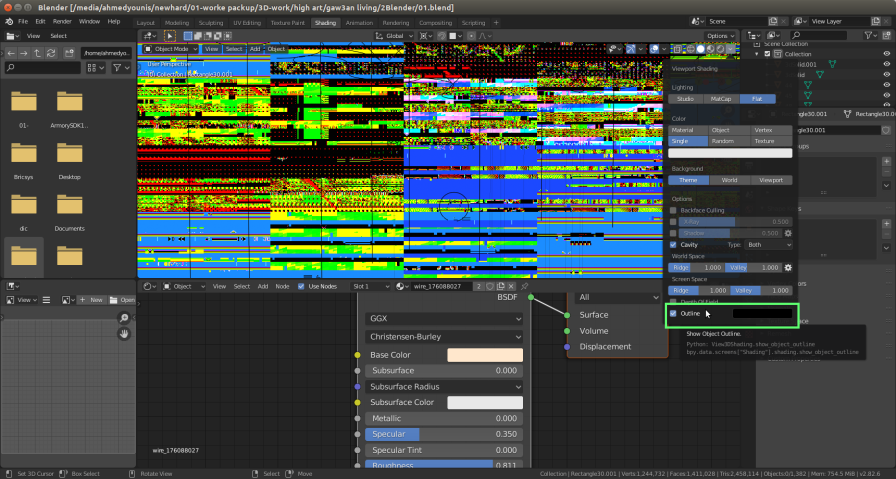
Task: Set lighting to MatCap
Action: 721,99
